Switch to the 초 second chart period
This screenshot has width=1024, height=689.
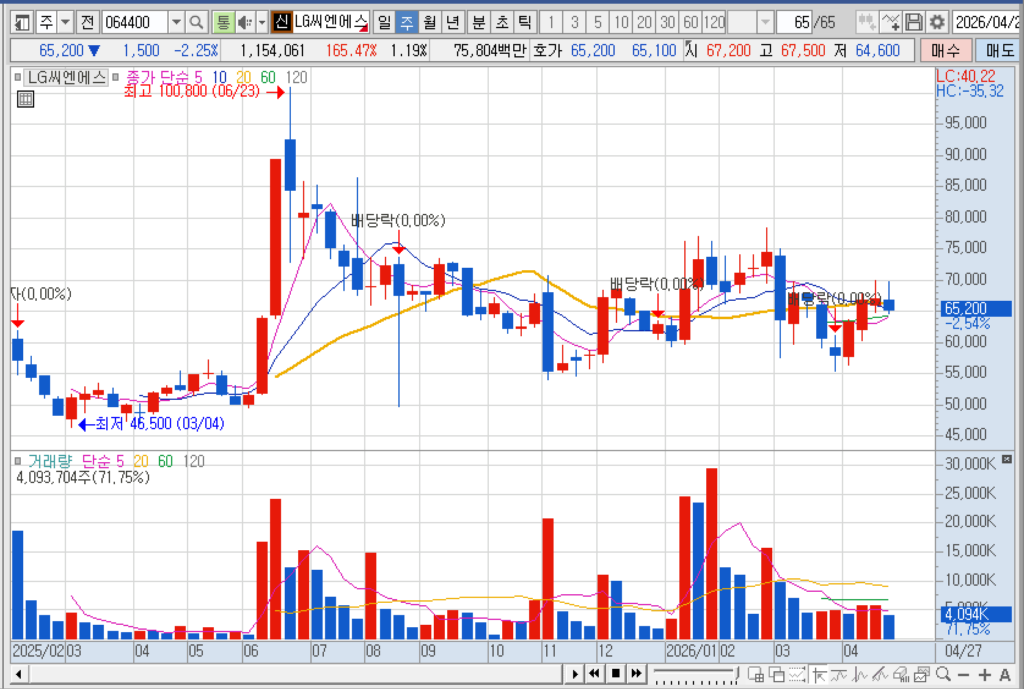pos(502,23)
